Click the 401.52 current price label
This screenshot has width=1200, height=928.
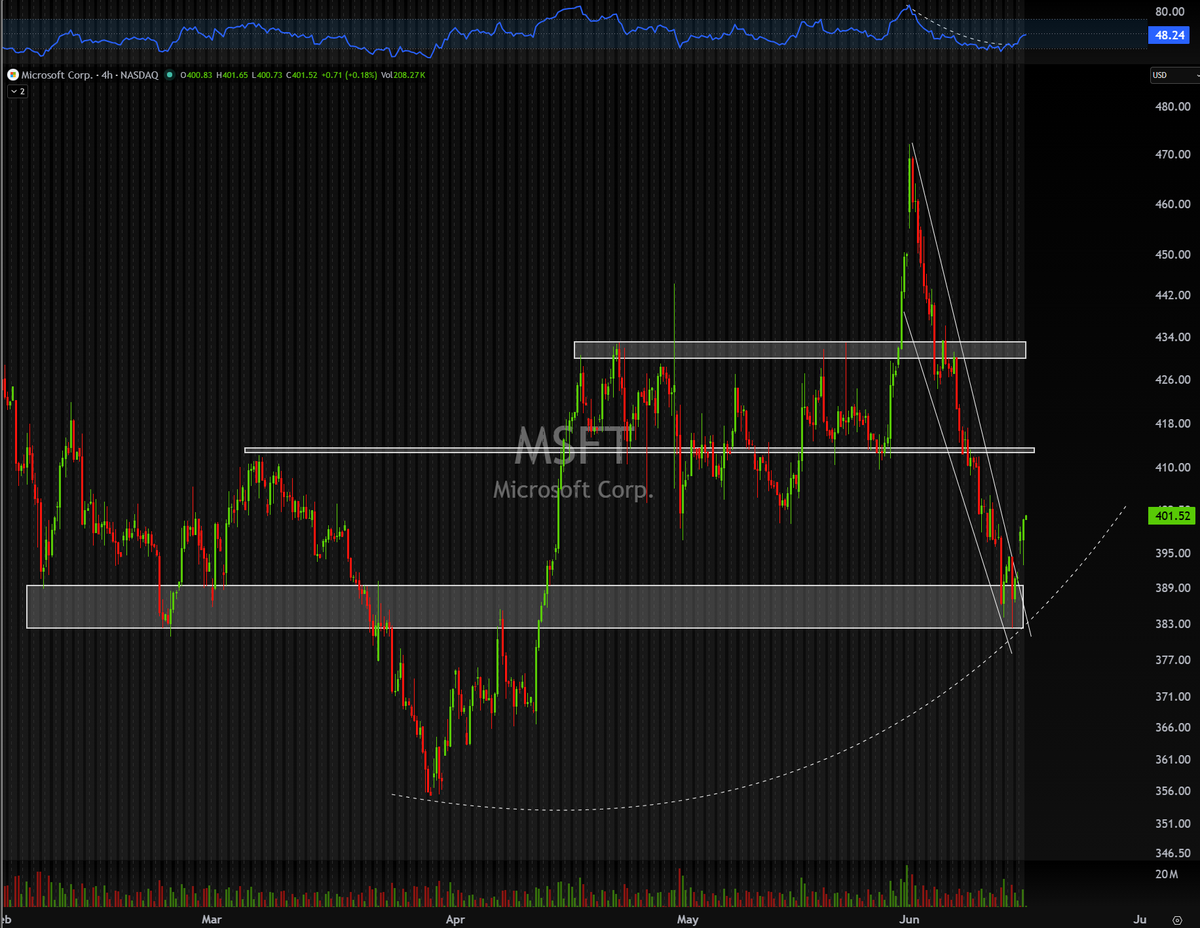click(1172, 516)
